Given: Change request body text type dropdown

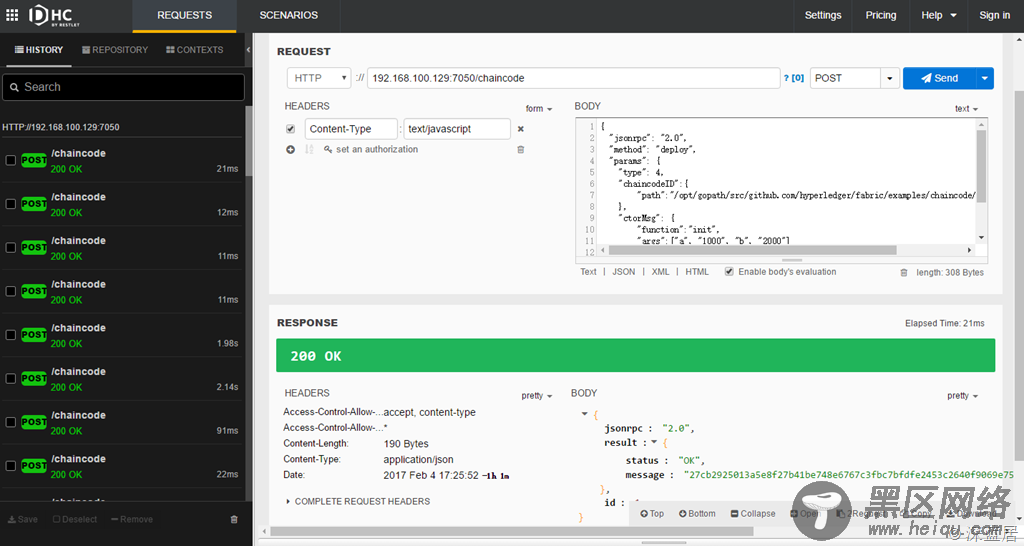Looking at the screenshot, I should point(967,108).
